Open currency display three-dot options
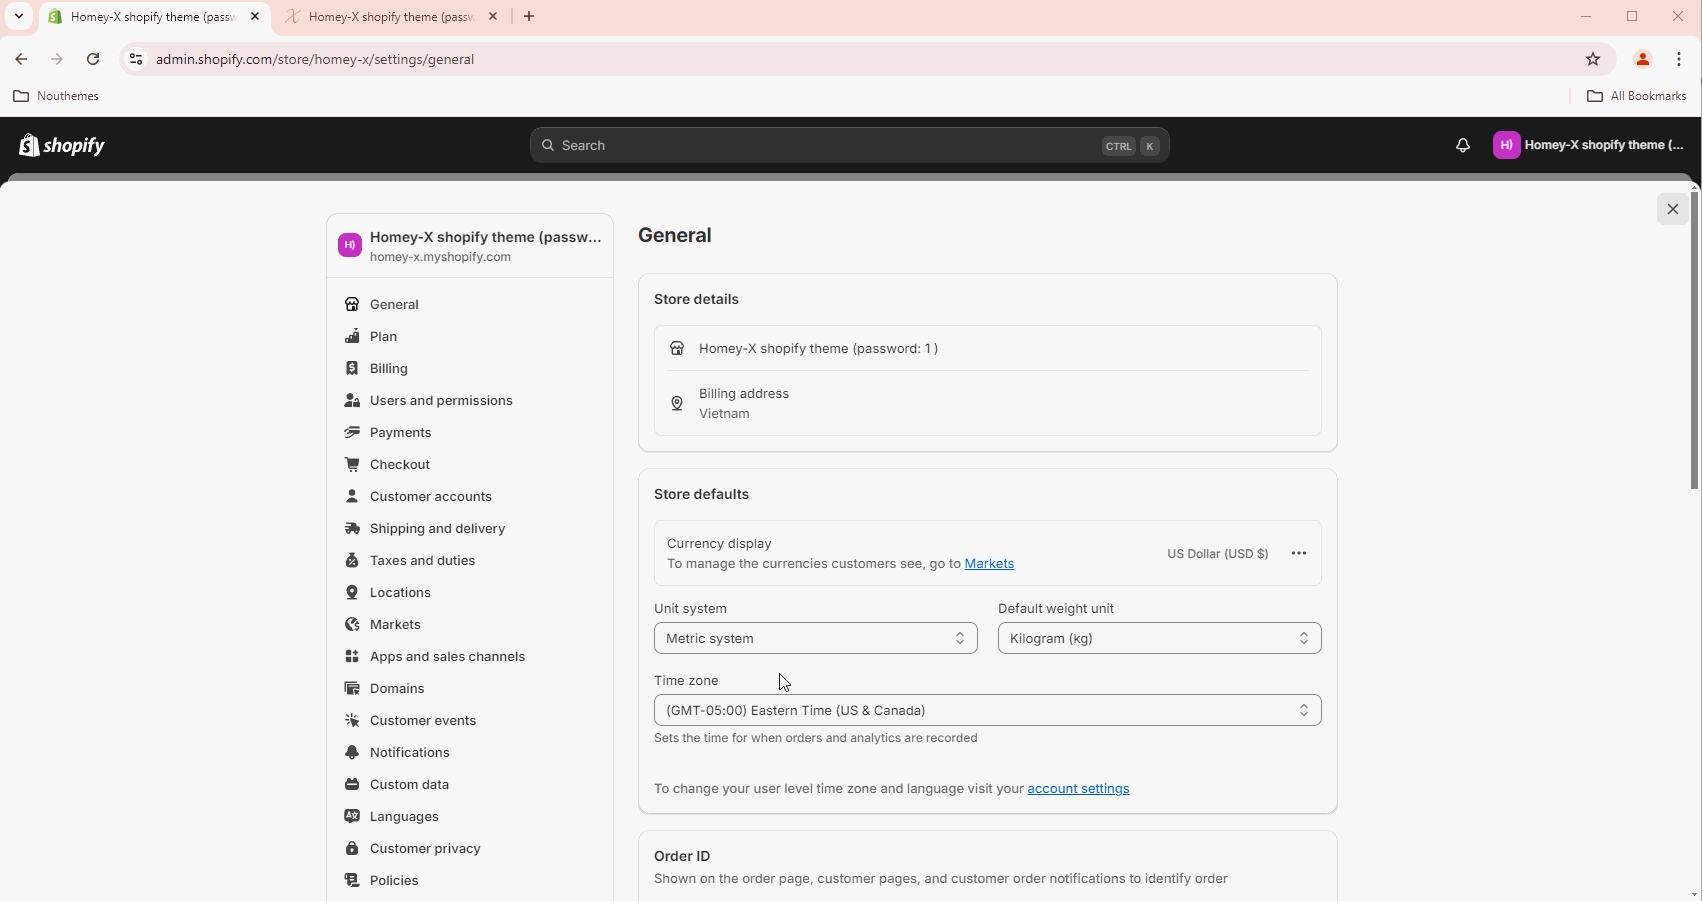Viewport: 1702px width, 901px height. point(1298,554)
